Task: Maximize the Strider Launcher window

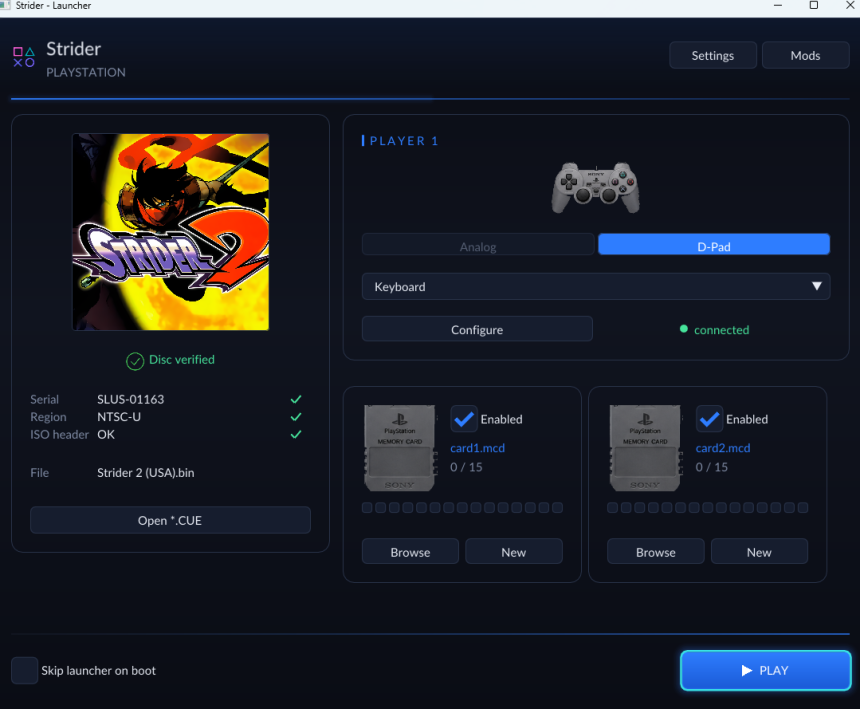Action: [x=813, y=5]
